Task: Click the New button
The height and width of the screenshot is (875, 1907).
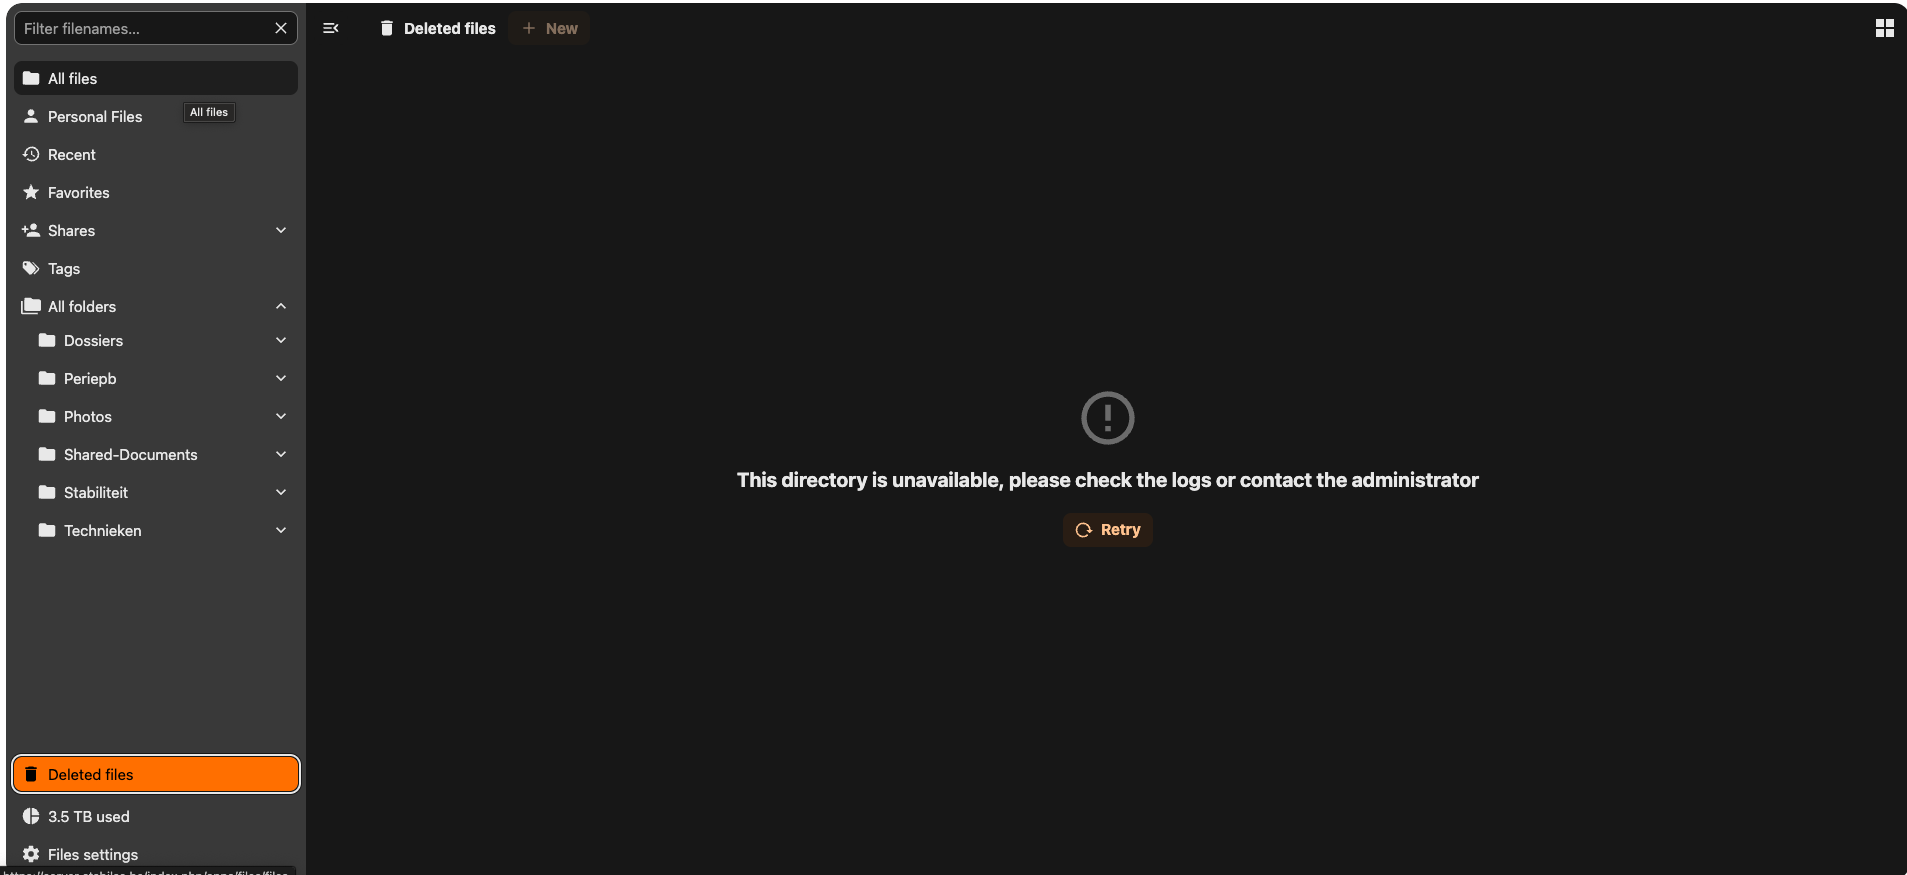Action: click(549, 28)
